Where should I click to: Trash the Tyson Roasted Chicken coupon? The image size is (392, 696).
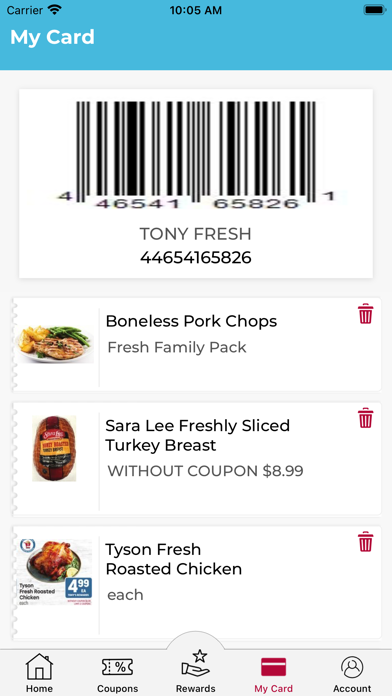365,542
